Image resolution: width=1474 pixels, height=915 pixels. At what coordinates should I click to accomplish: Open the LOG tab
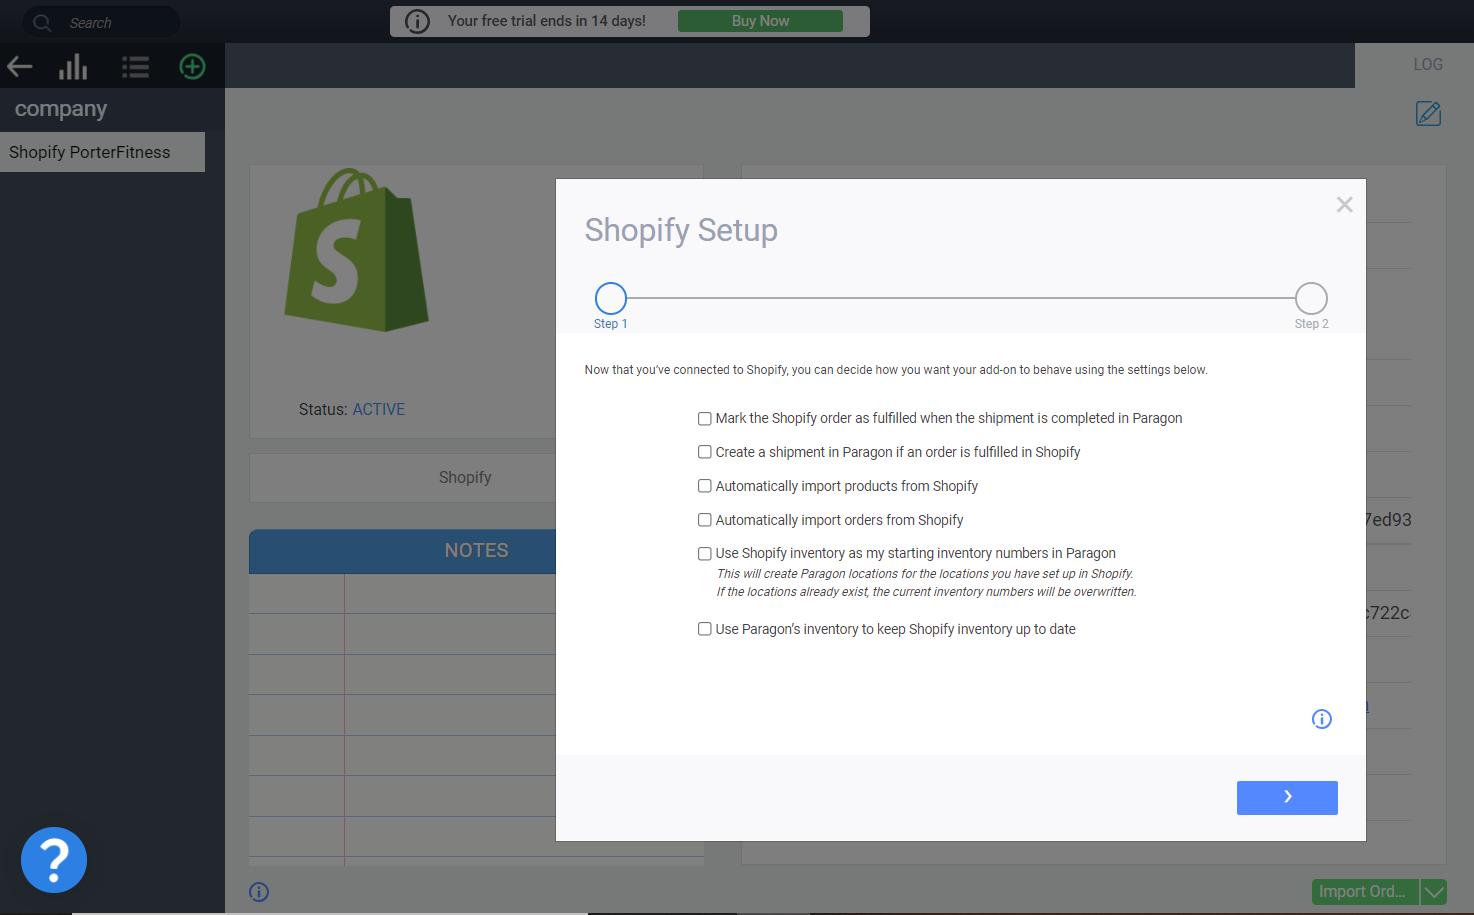pos(1428,64)
